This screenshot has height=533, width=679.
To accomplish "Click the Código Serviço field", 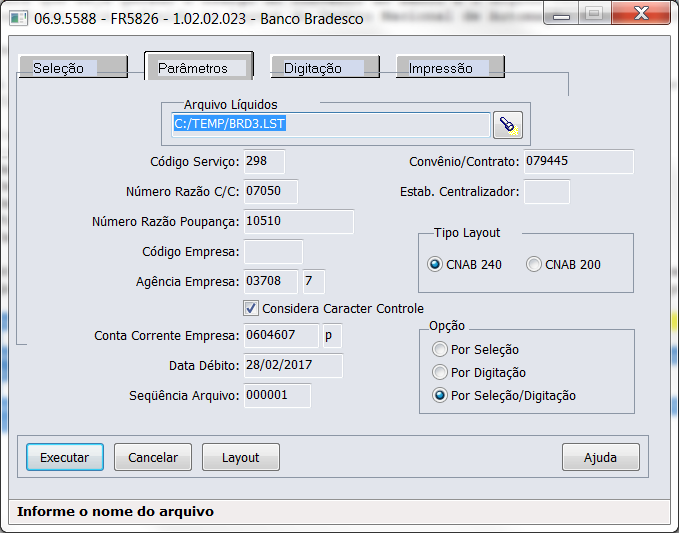I will click(x=264, y=162).
